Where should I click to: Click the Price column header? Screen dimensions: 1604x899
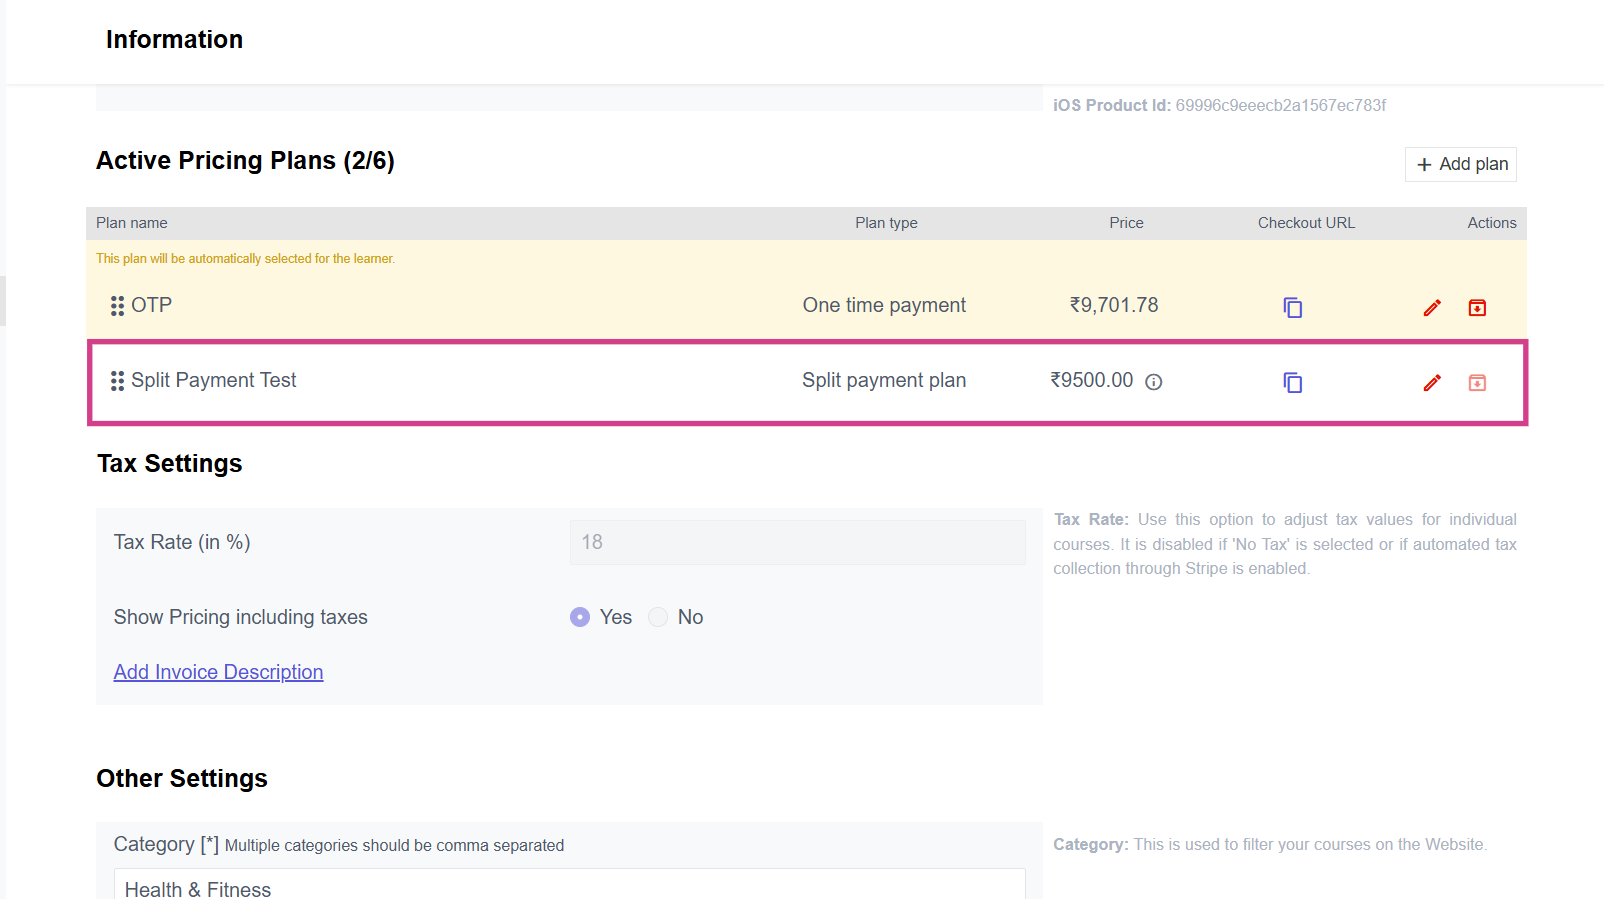click(1126, 223)
